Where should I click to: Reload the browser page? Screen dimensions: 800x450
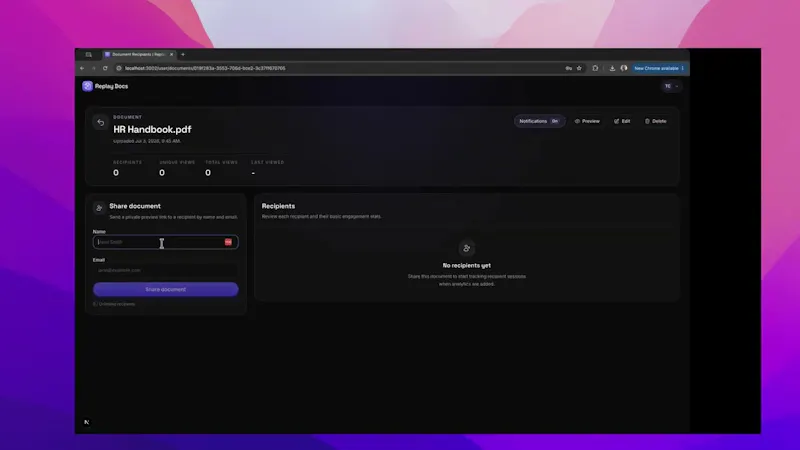pos(105,68)
